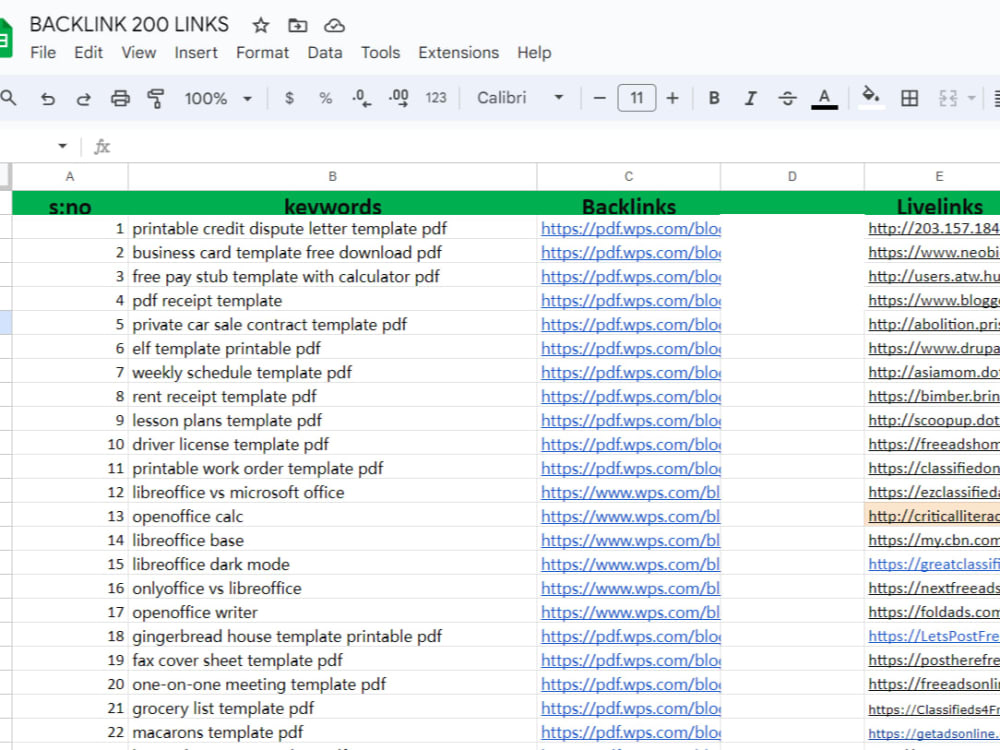Viewport: 1000px width, 750px height.
Task: Click the BACKLINK 200 LINKS document title
Action: (x=129, y=25)
